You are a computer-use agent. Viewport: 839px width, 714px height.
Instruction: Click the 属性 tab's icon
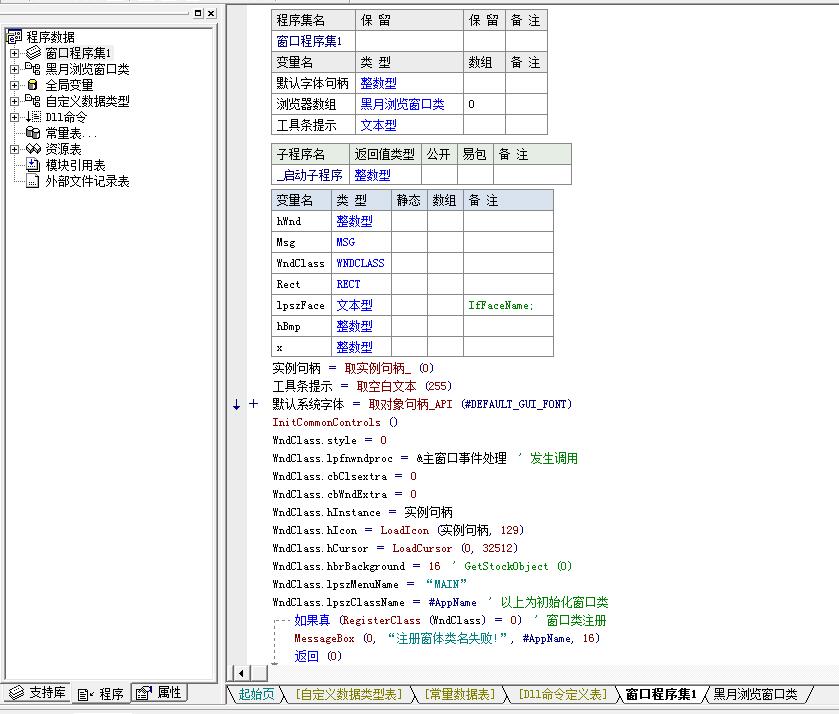[144, 693]
